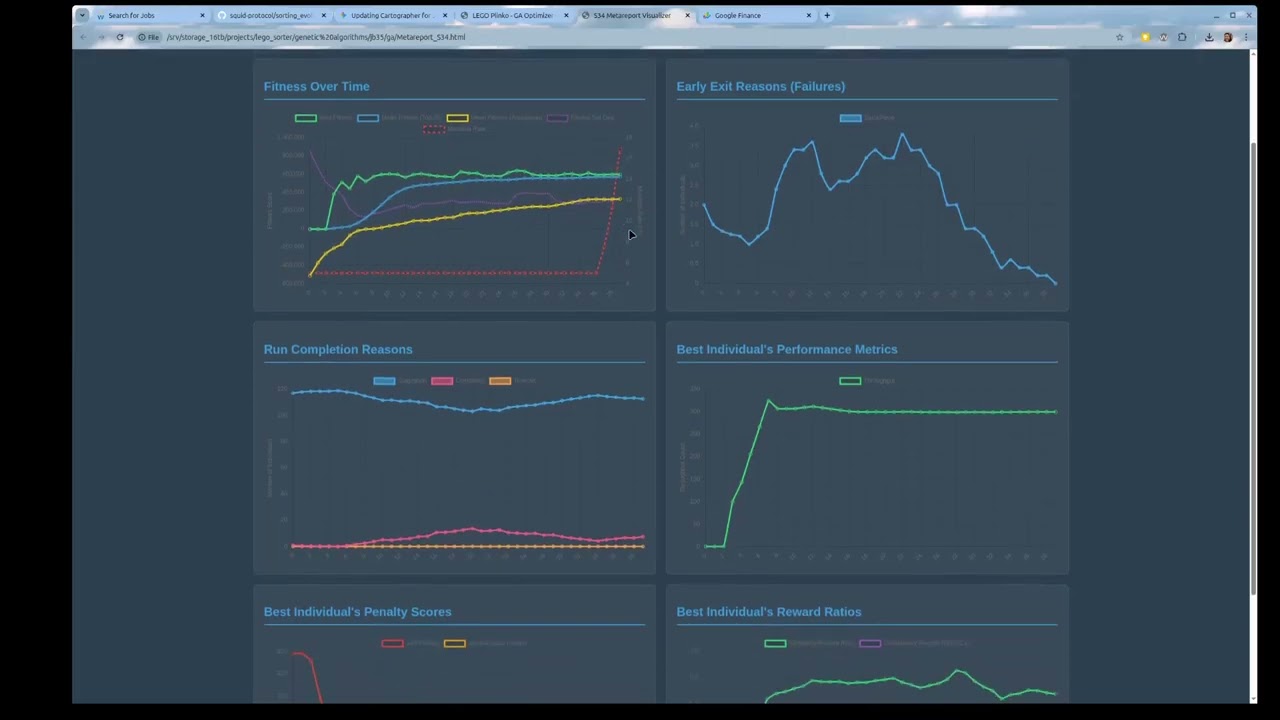The height and width of the screenshot is (720, 1280).
Task: Click the Best Individual's Performance Metrics heading
Action: pos(787,349)
